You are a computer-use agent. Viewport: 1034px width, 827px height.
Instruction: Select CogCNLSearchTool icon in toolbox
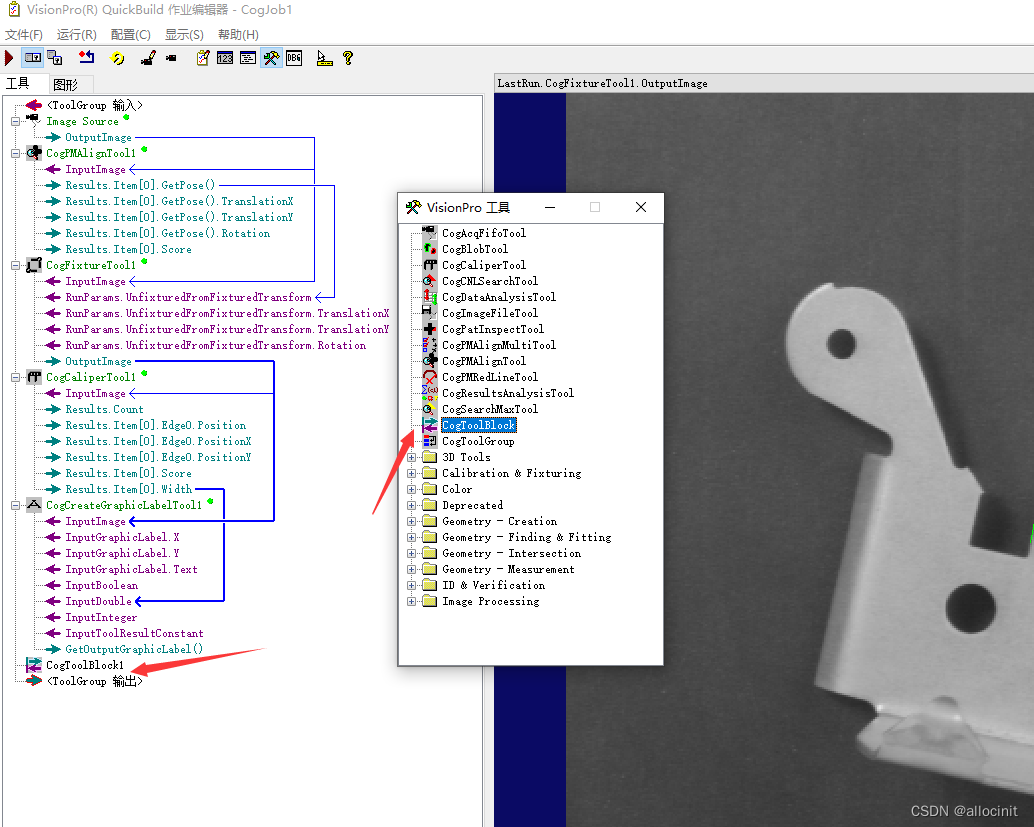click(x=429, y=281)
